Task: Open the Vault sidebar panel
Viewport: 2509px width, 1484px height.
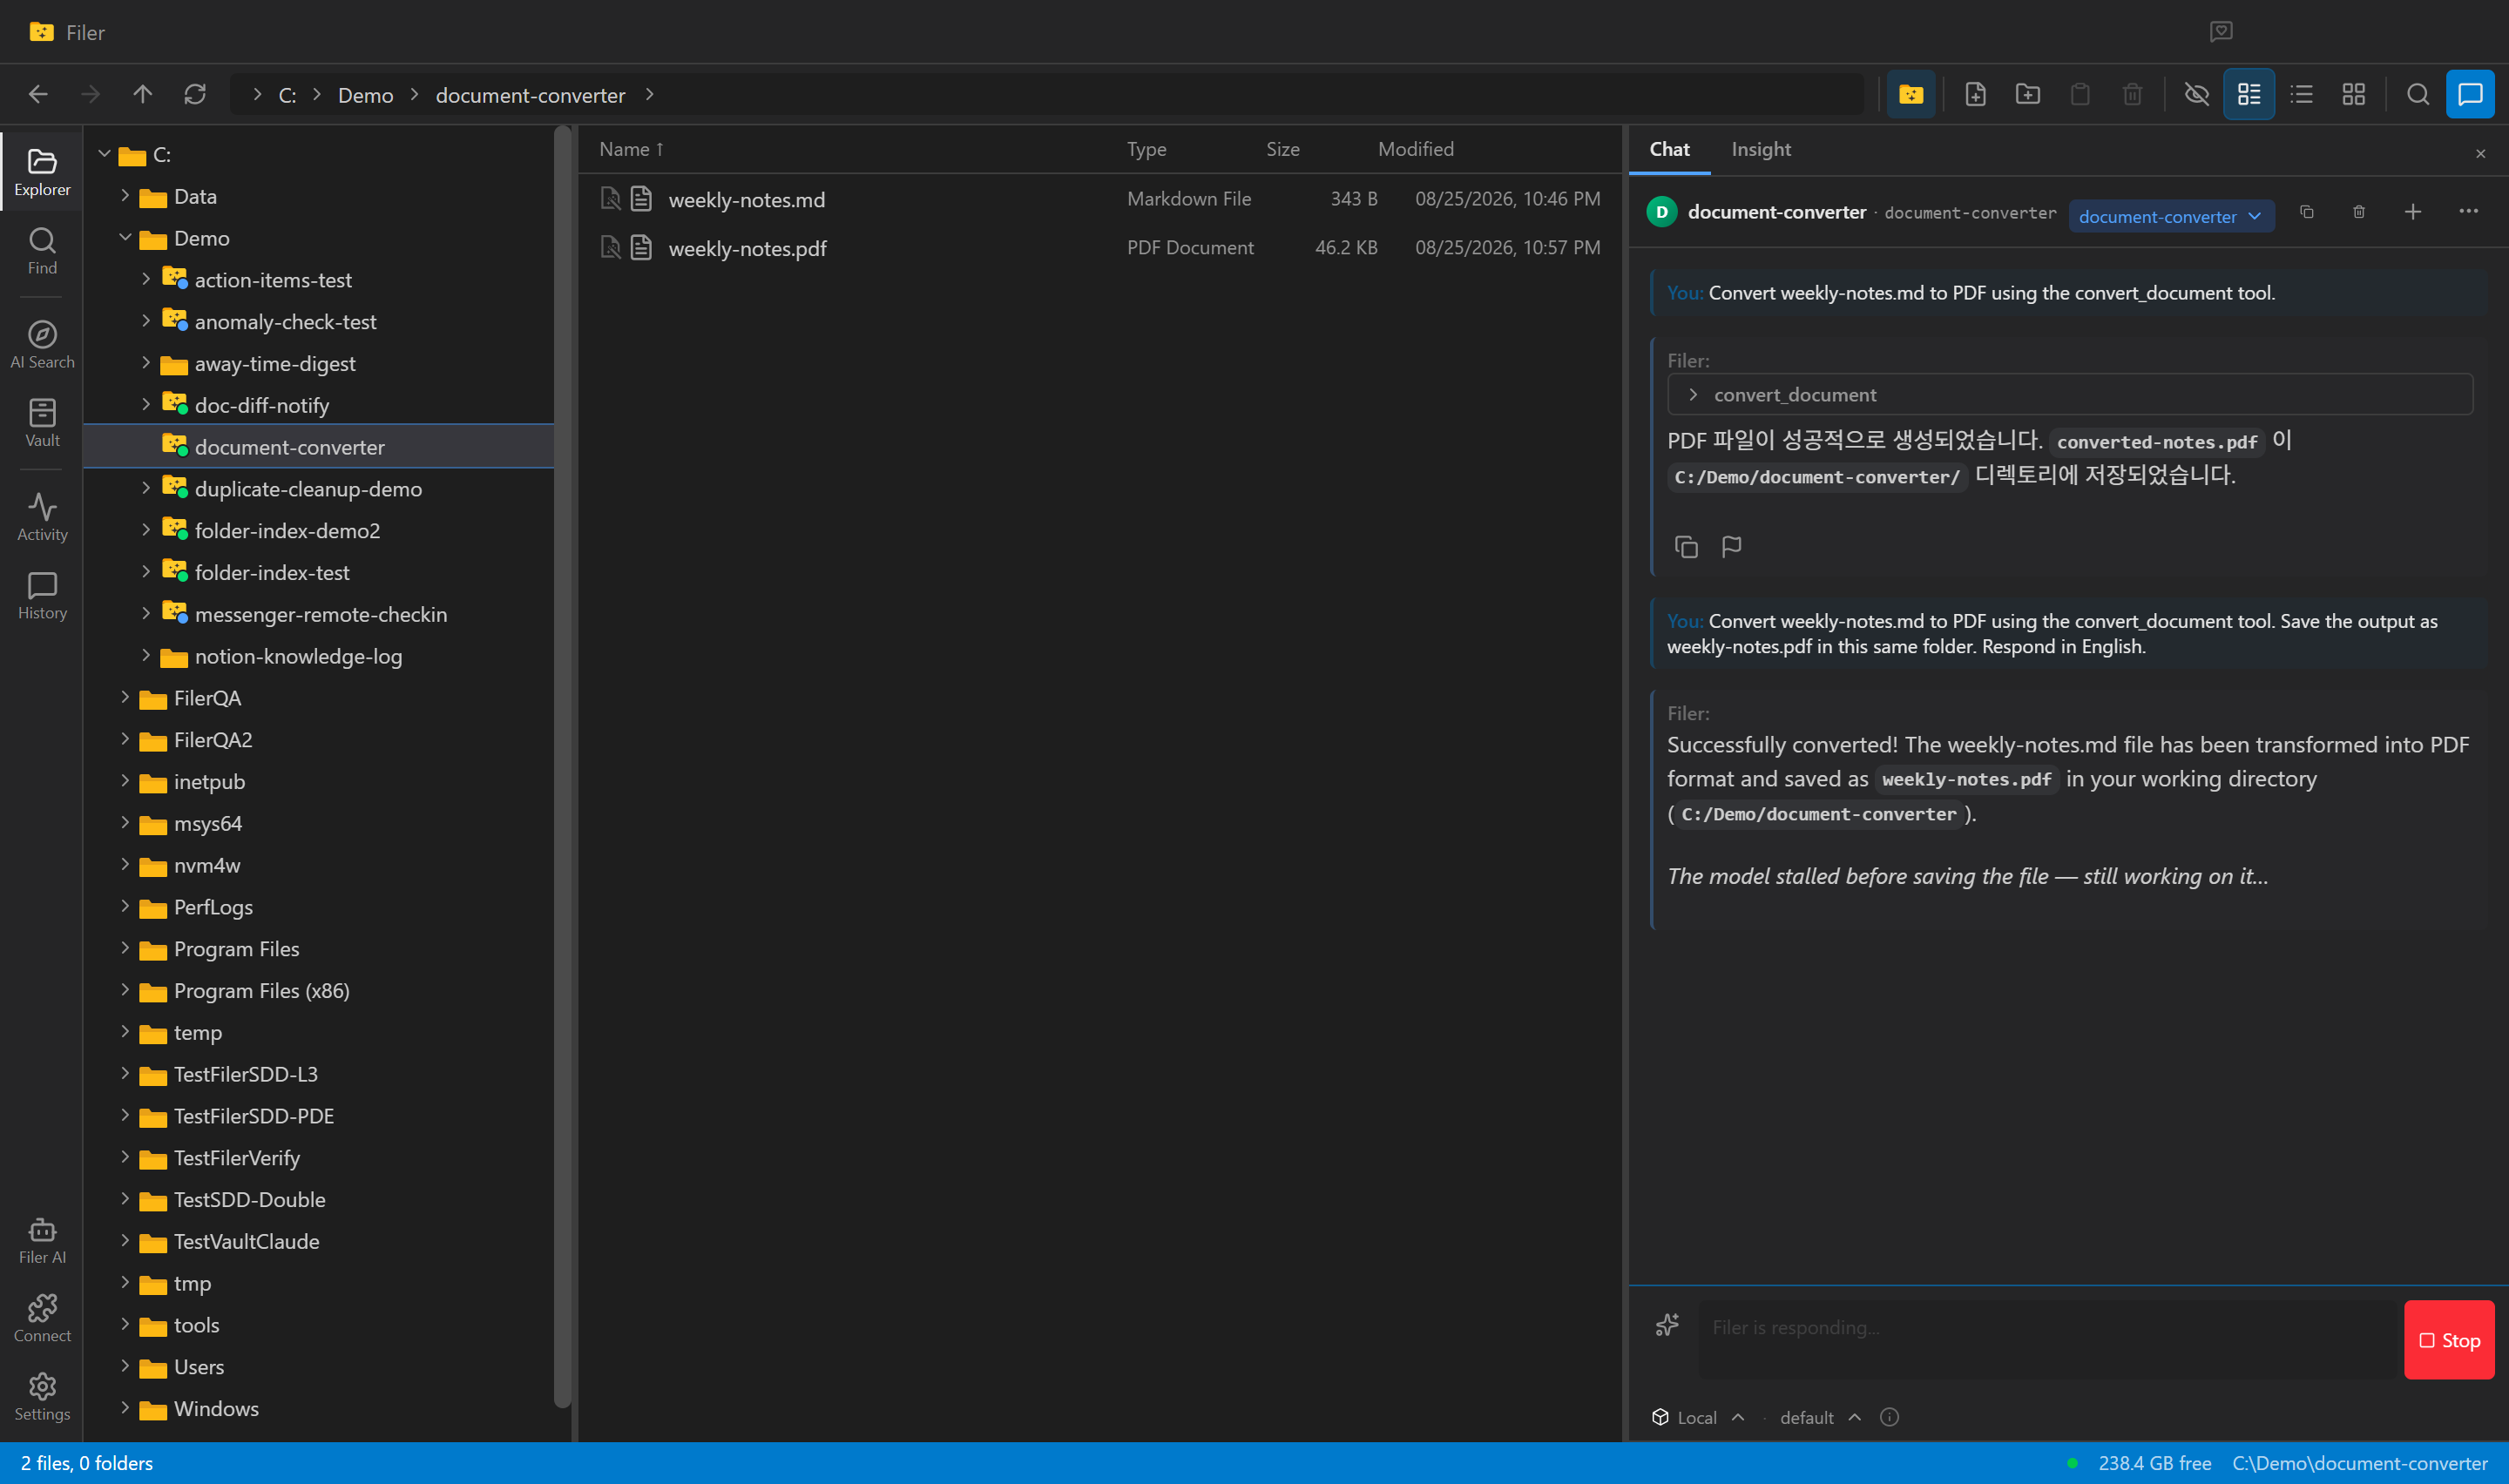Action: pos(42,423)
